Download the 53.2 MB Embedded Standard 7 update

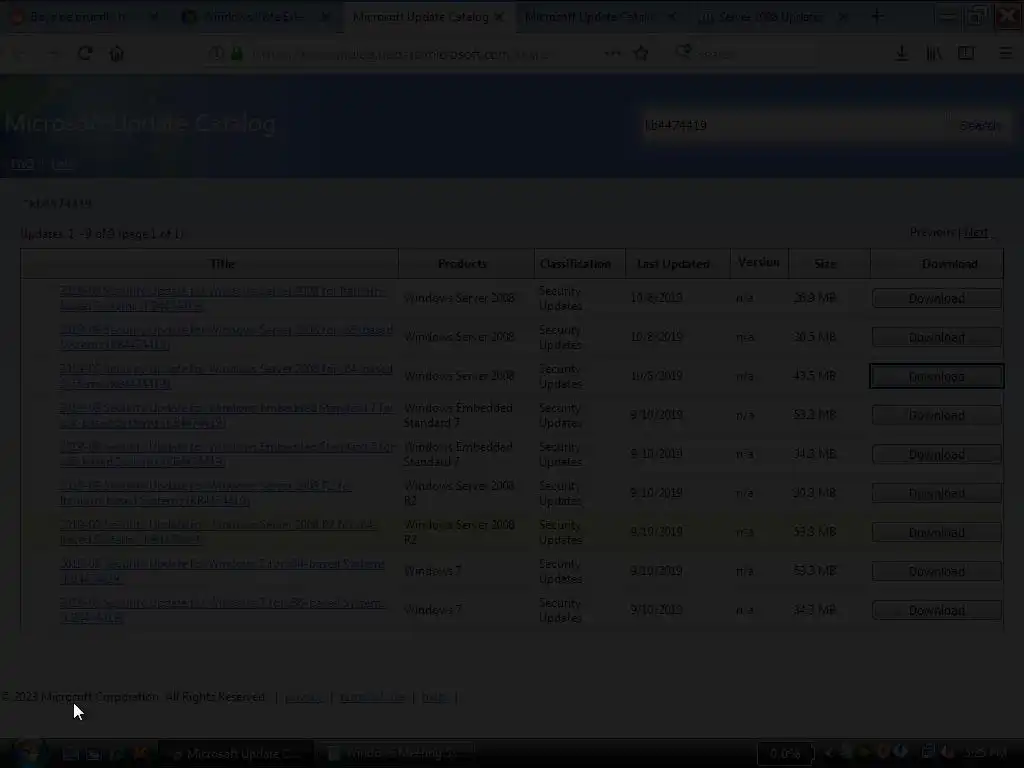(x=936, y=415)
